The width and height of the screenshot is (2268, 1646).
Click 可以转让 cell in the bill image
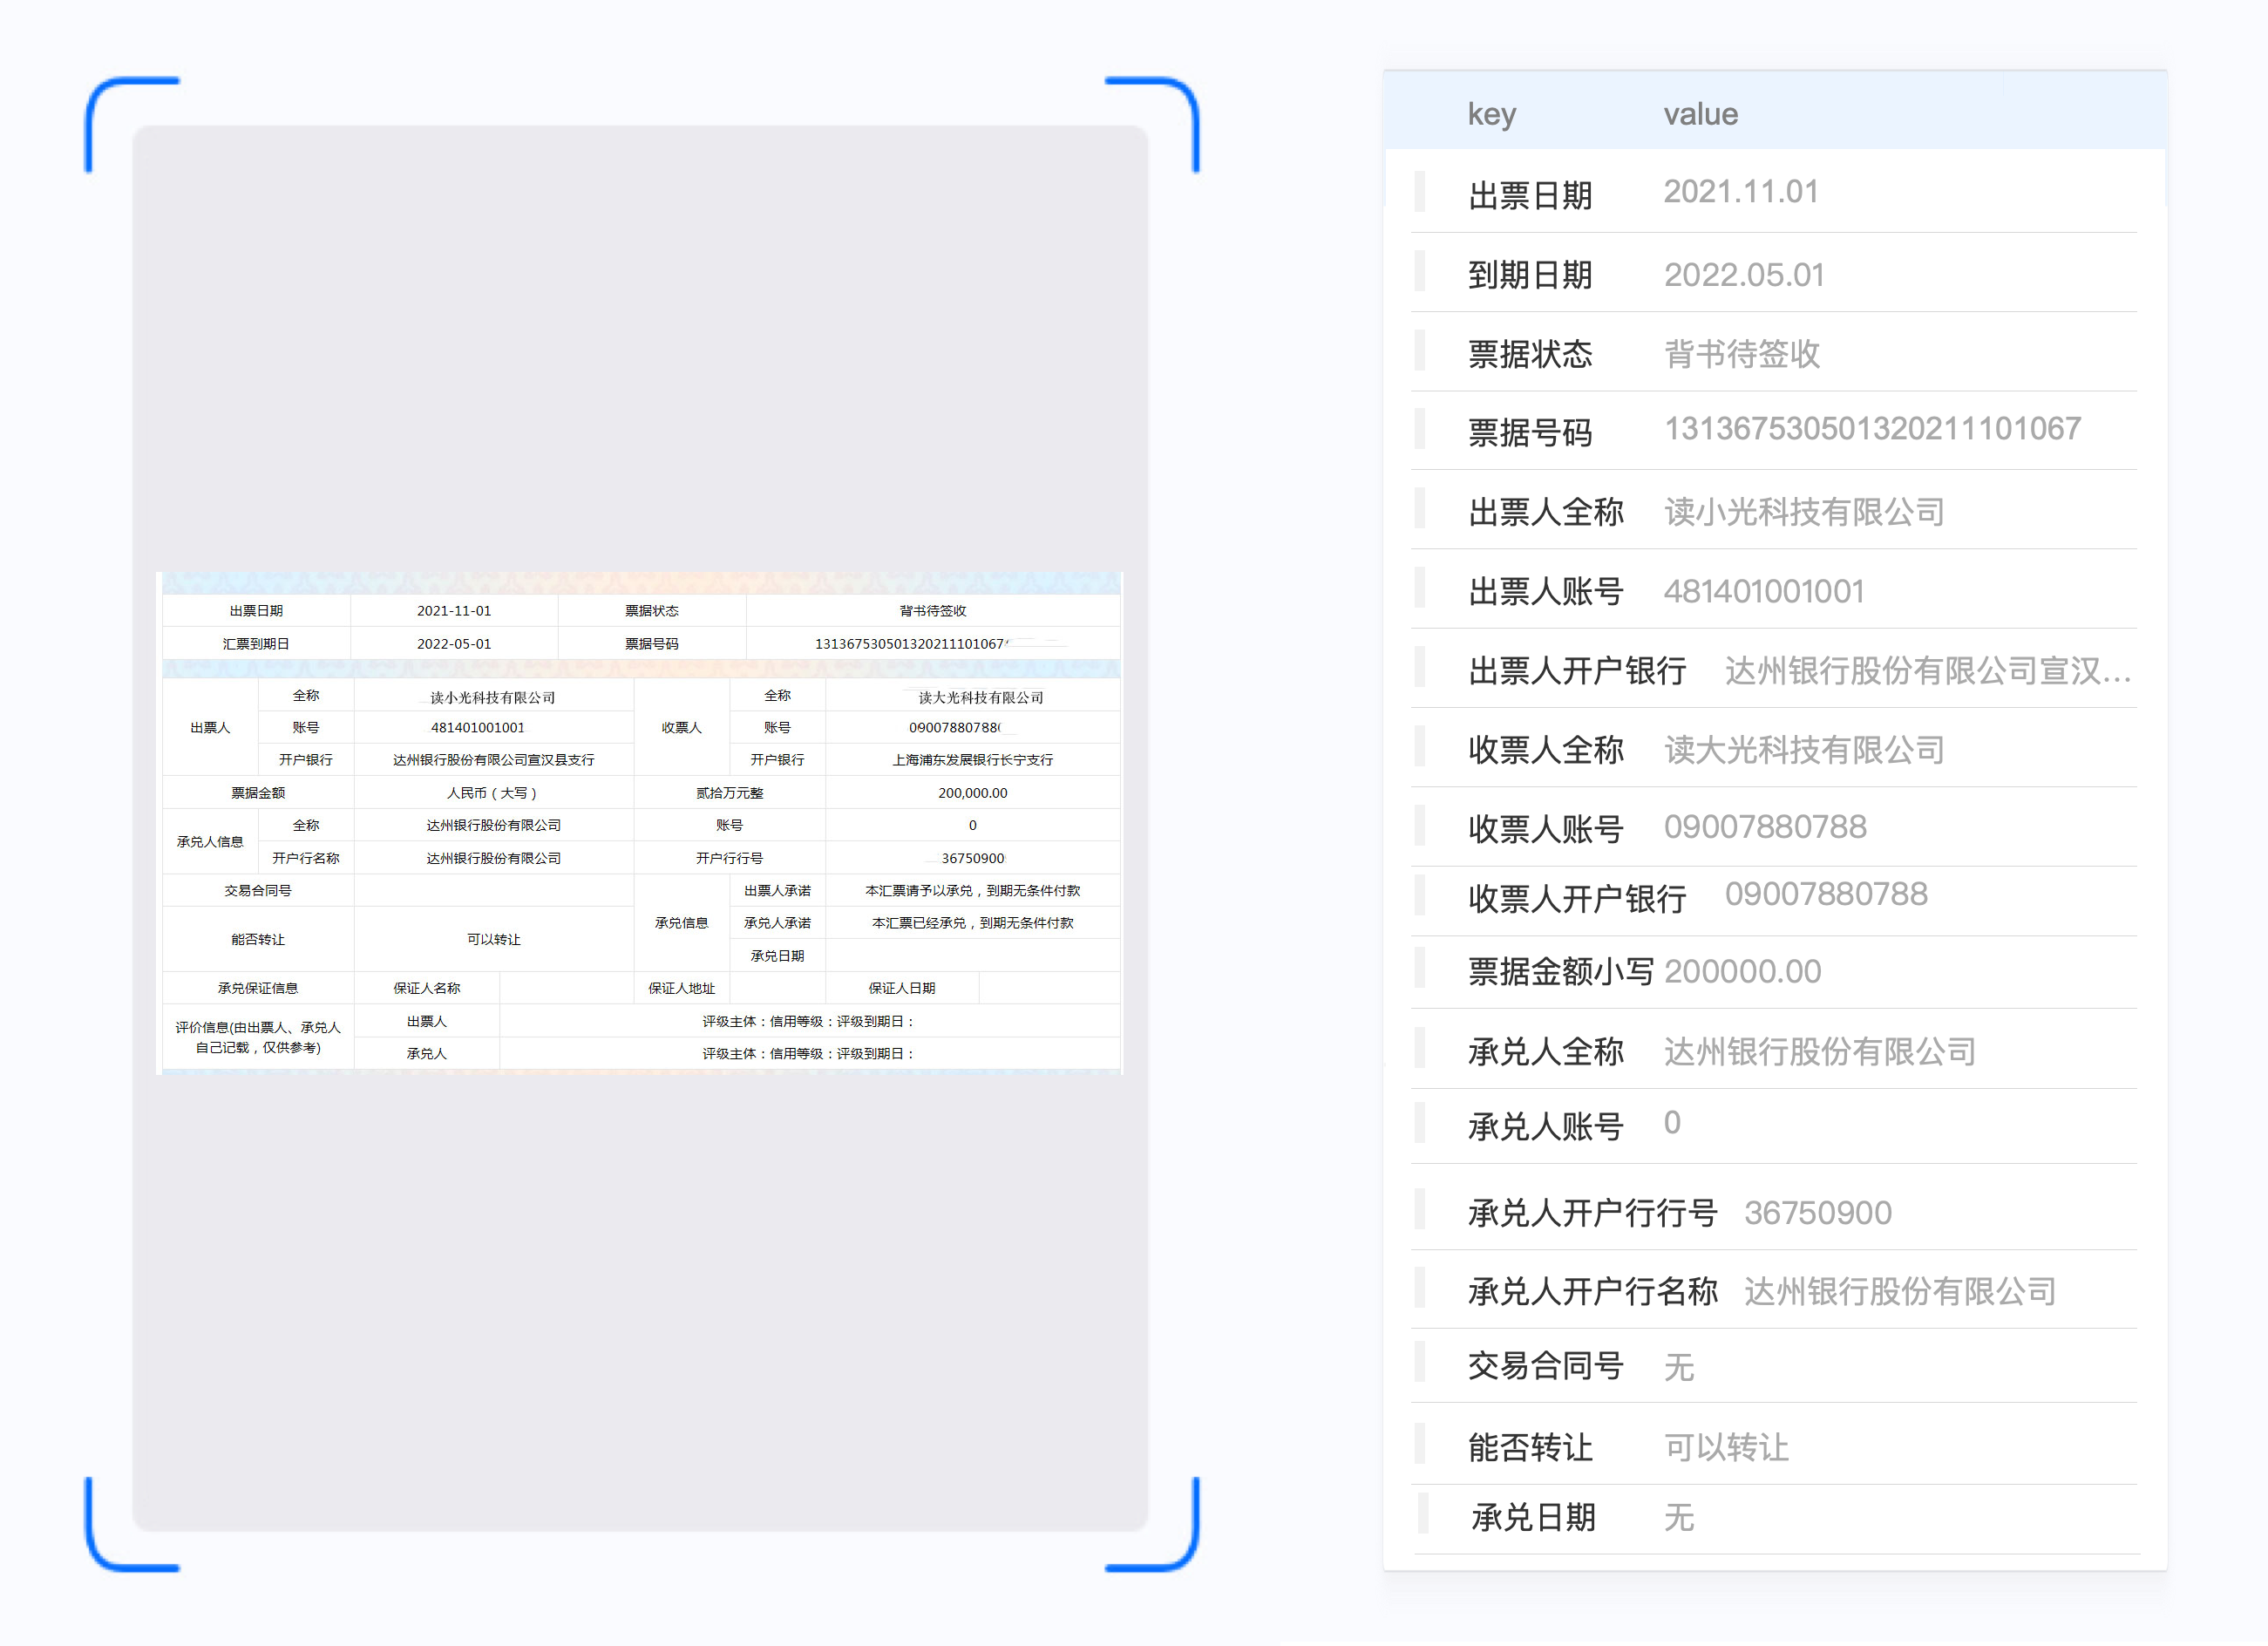point(494,939)
